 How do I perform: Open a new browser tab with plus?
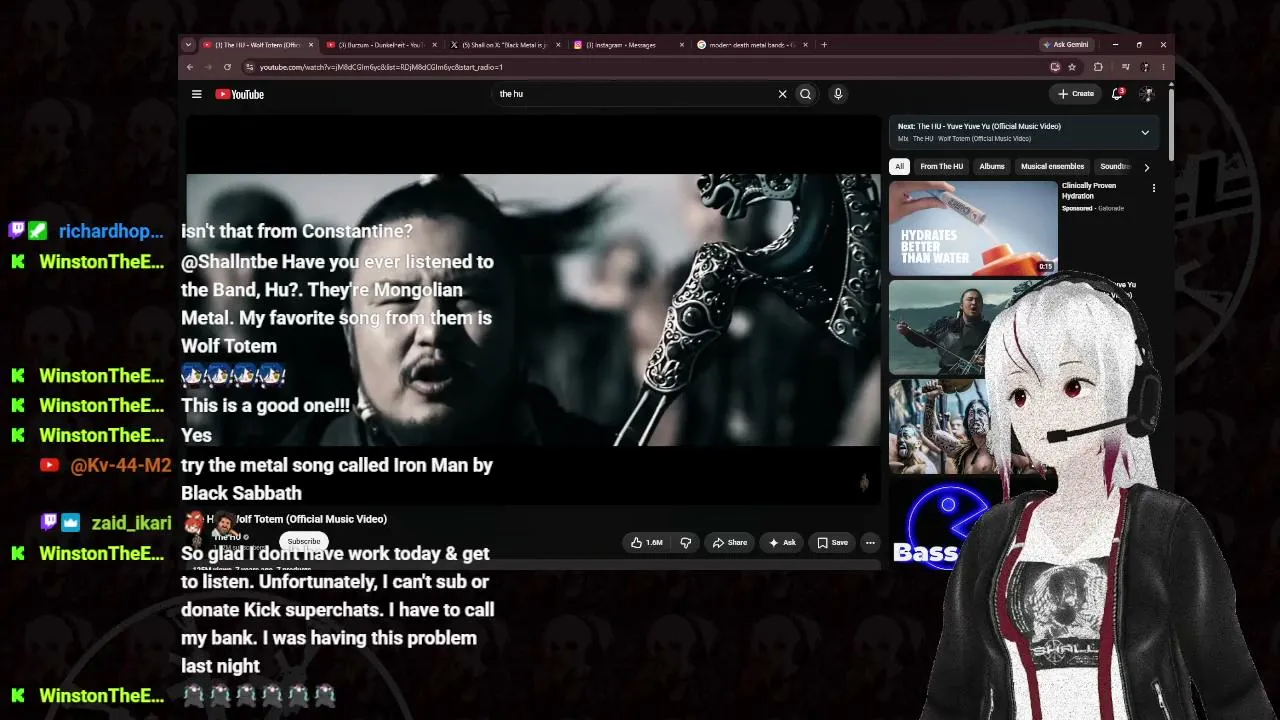[824, 45]
